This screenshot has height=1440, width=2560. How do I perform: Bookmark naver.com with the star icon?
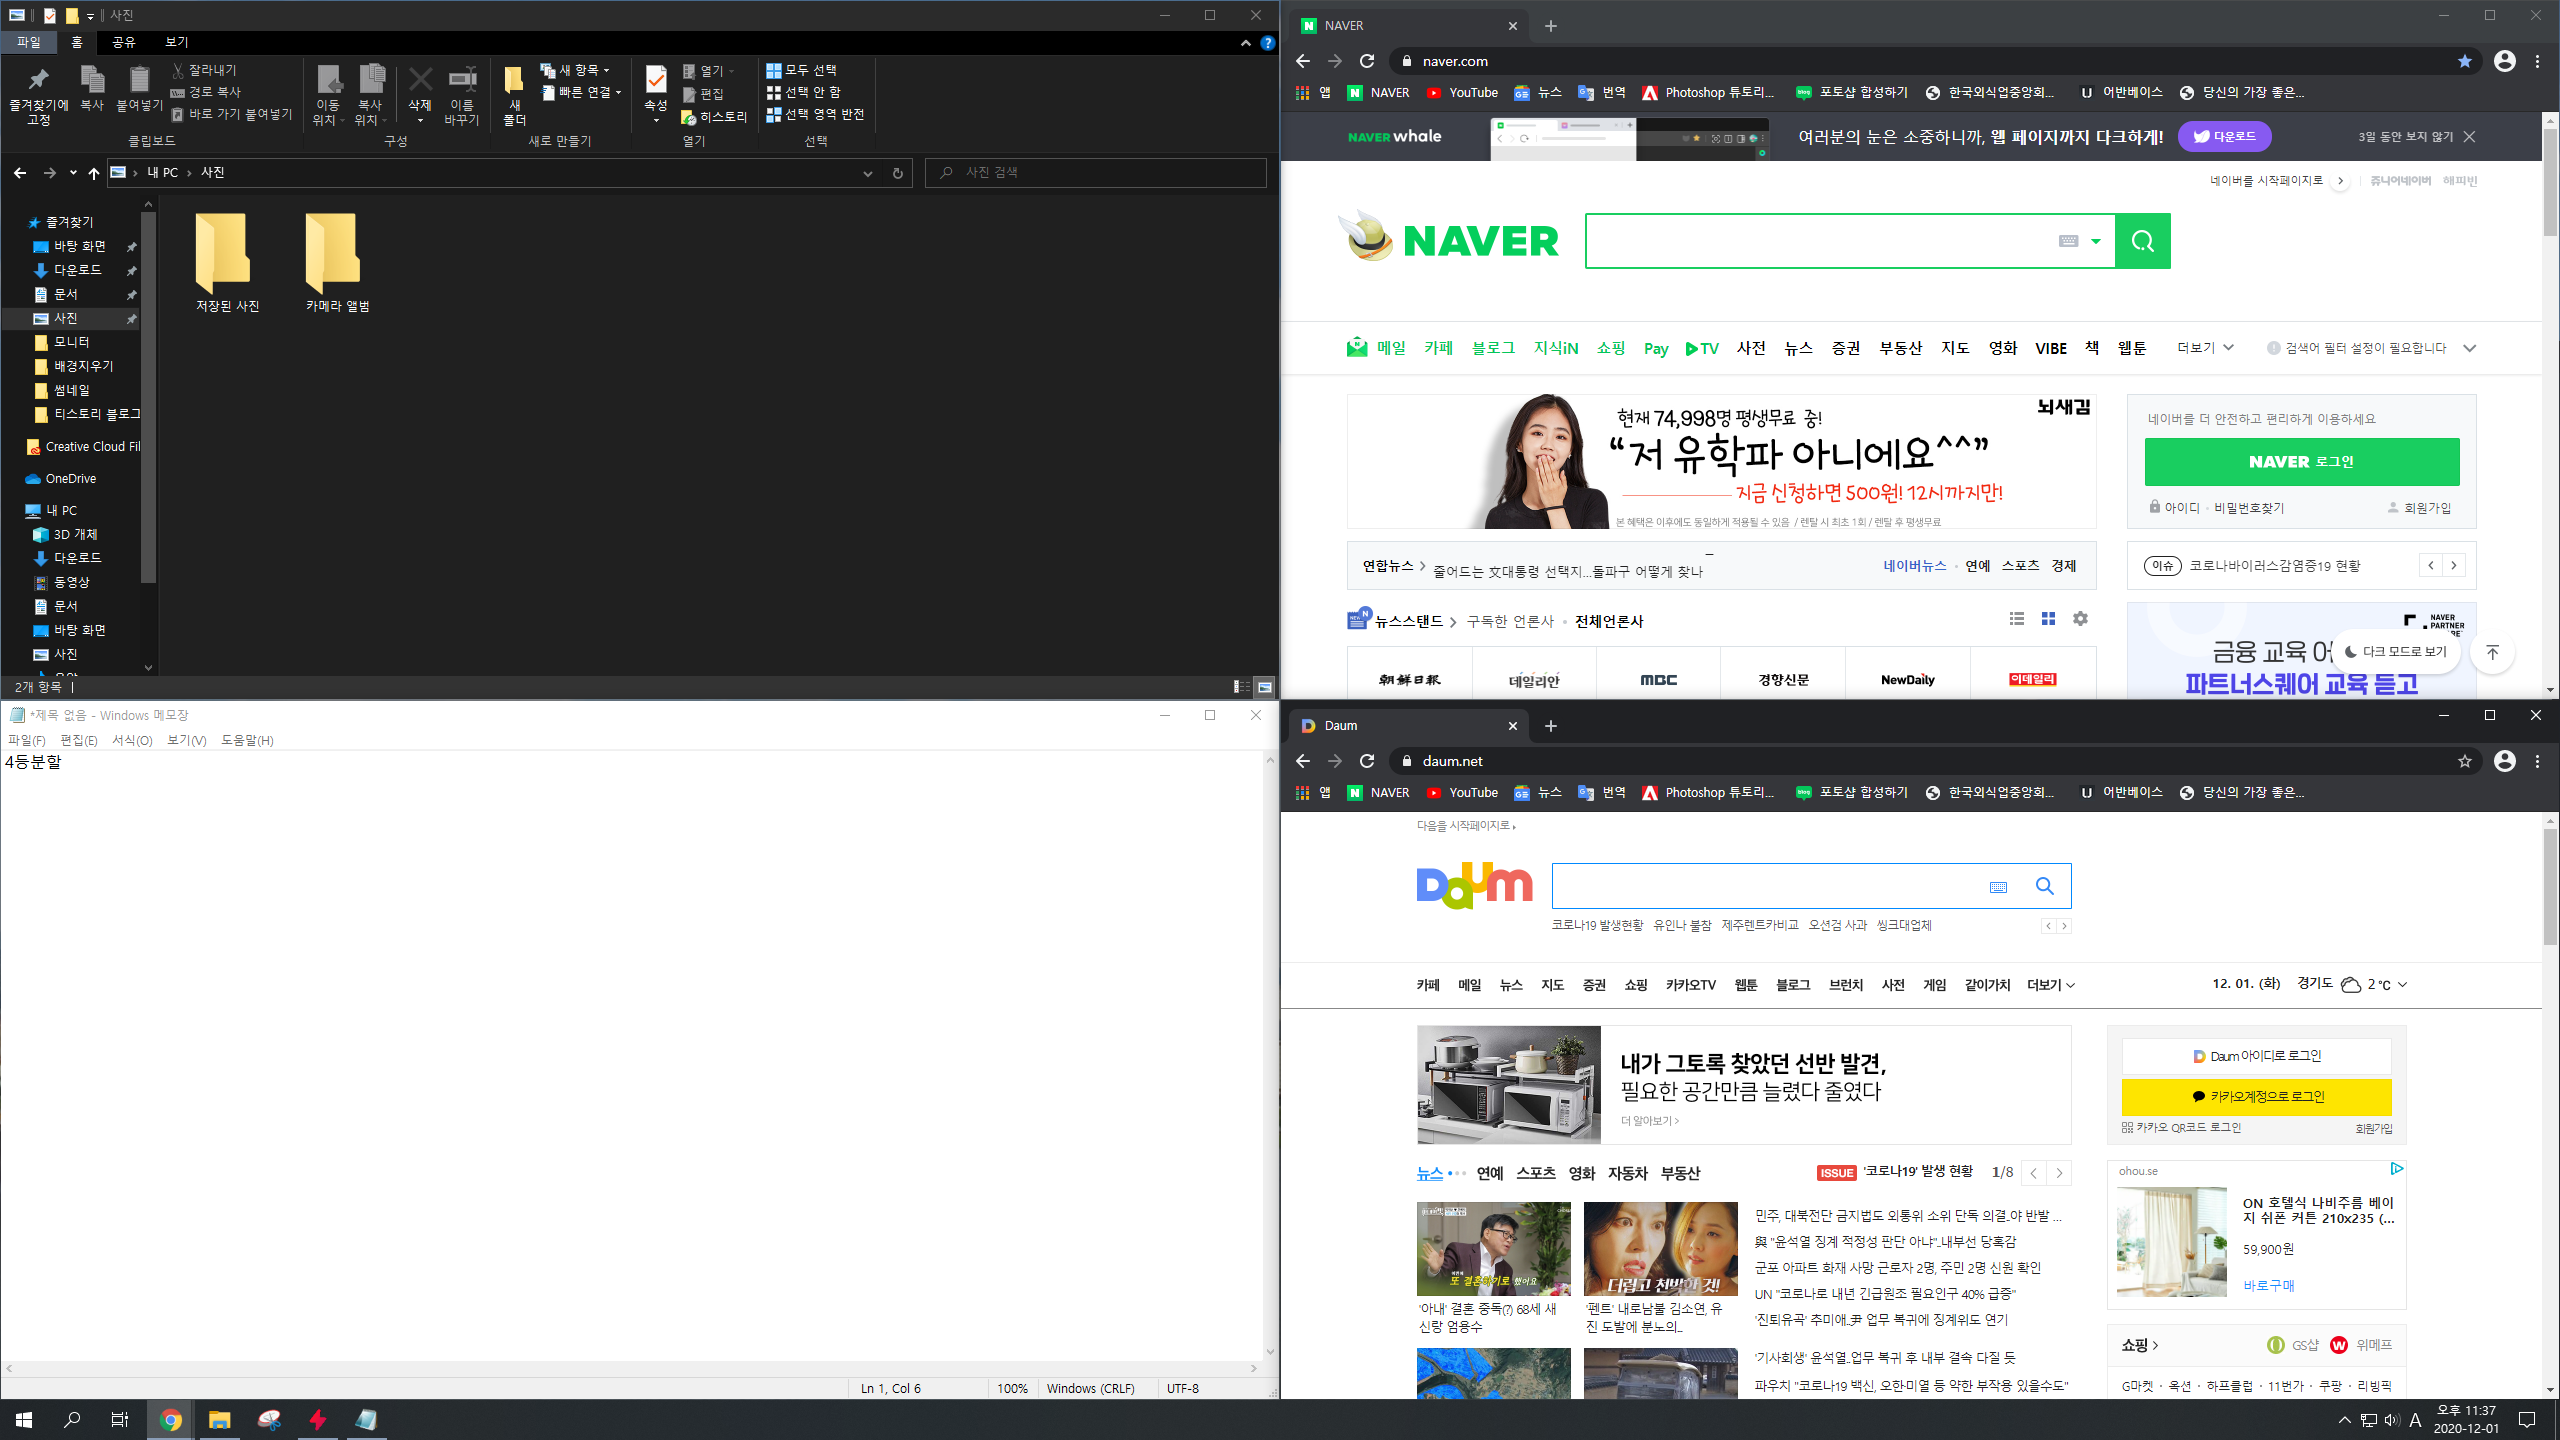coord(2464,61)
